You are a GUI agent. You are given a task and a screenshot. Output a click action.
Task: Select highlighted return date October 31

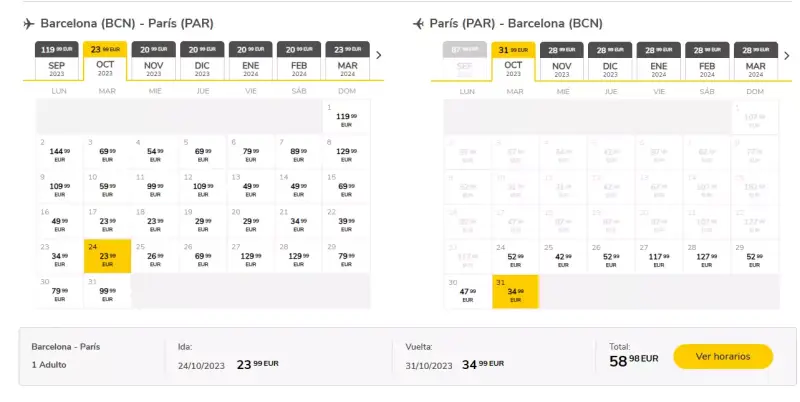point(515,292)
